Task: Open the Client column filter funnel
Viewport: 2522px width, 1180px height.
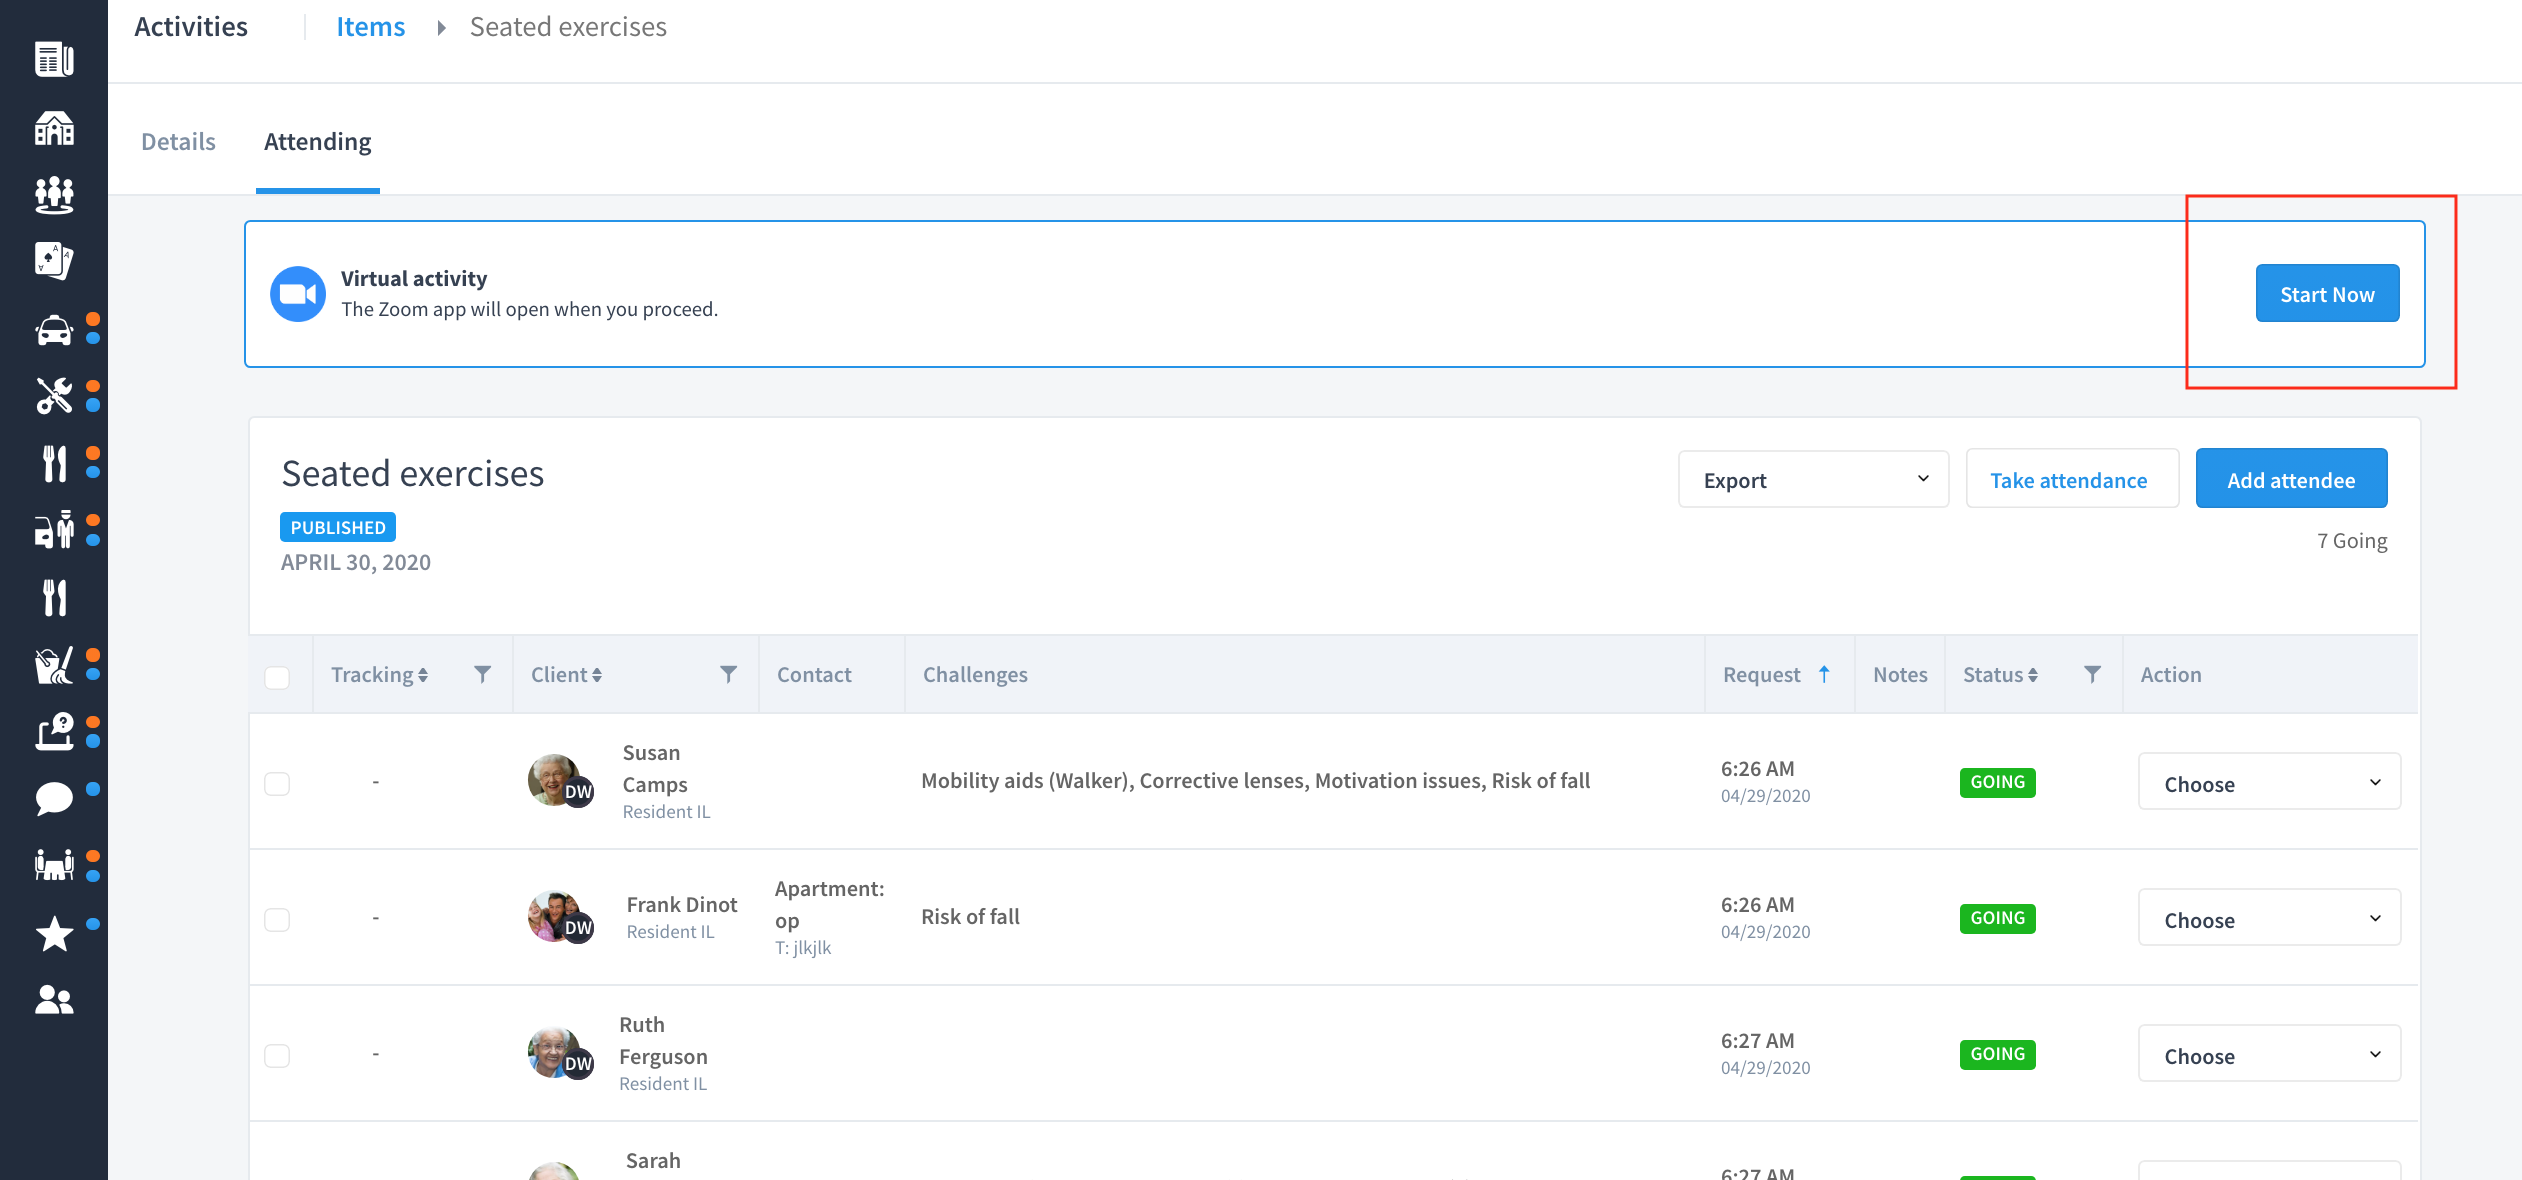Action: click(x=728, y=675)
